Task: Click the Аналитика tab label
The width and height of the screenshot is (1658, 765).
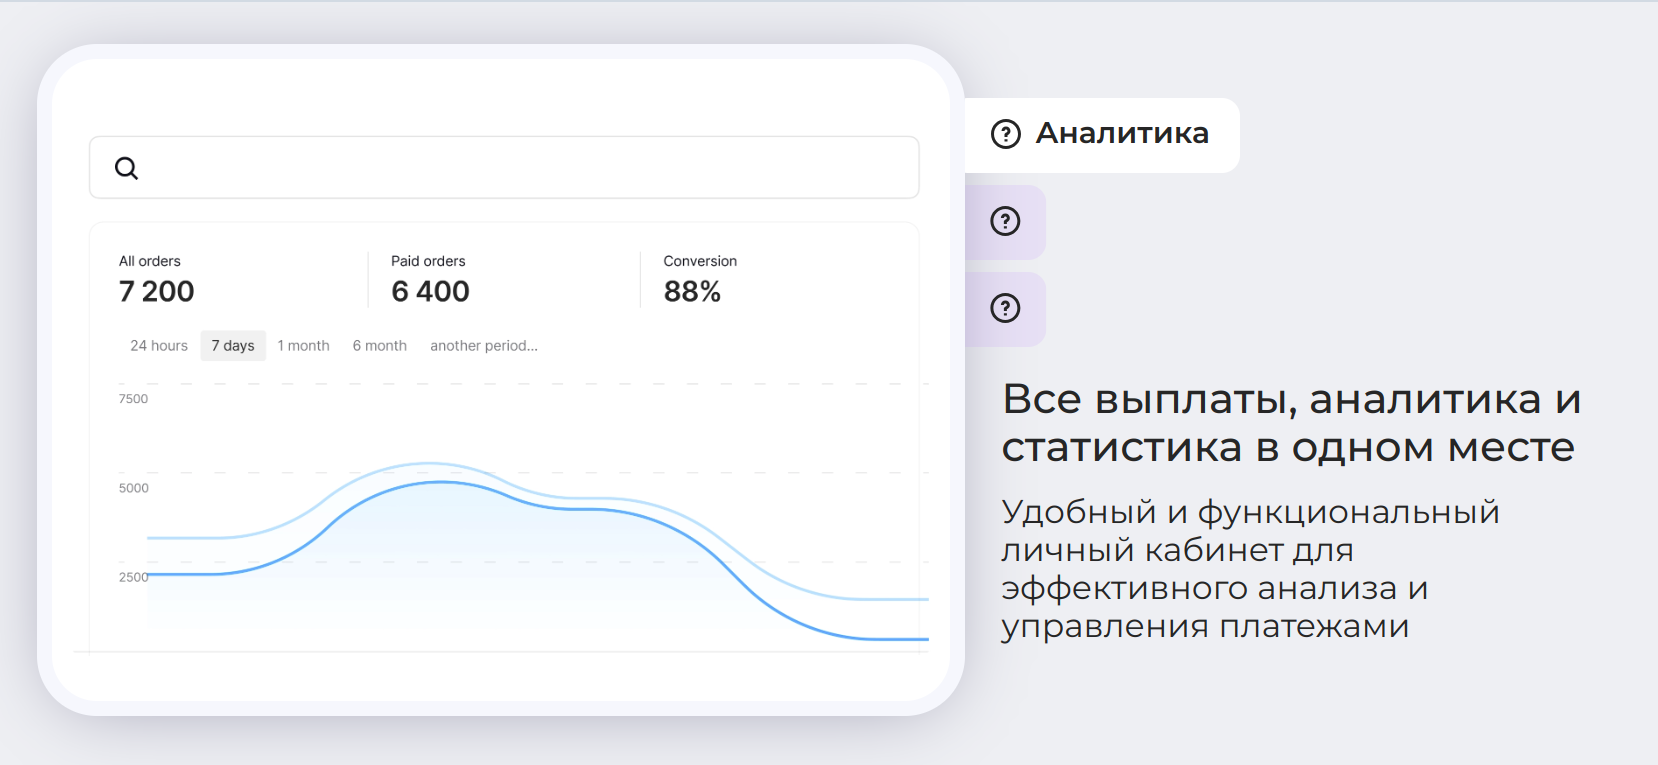Action: (1122, 133)
